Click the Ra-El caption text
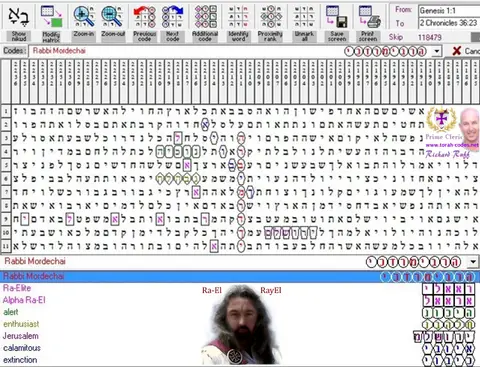The image size is (480, 367). (212, 290)
